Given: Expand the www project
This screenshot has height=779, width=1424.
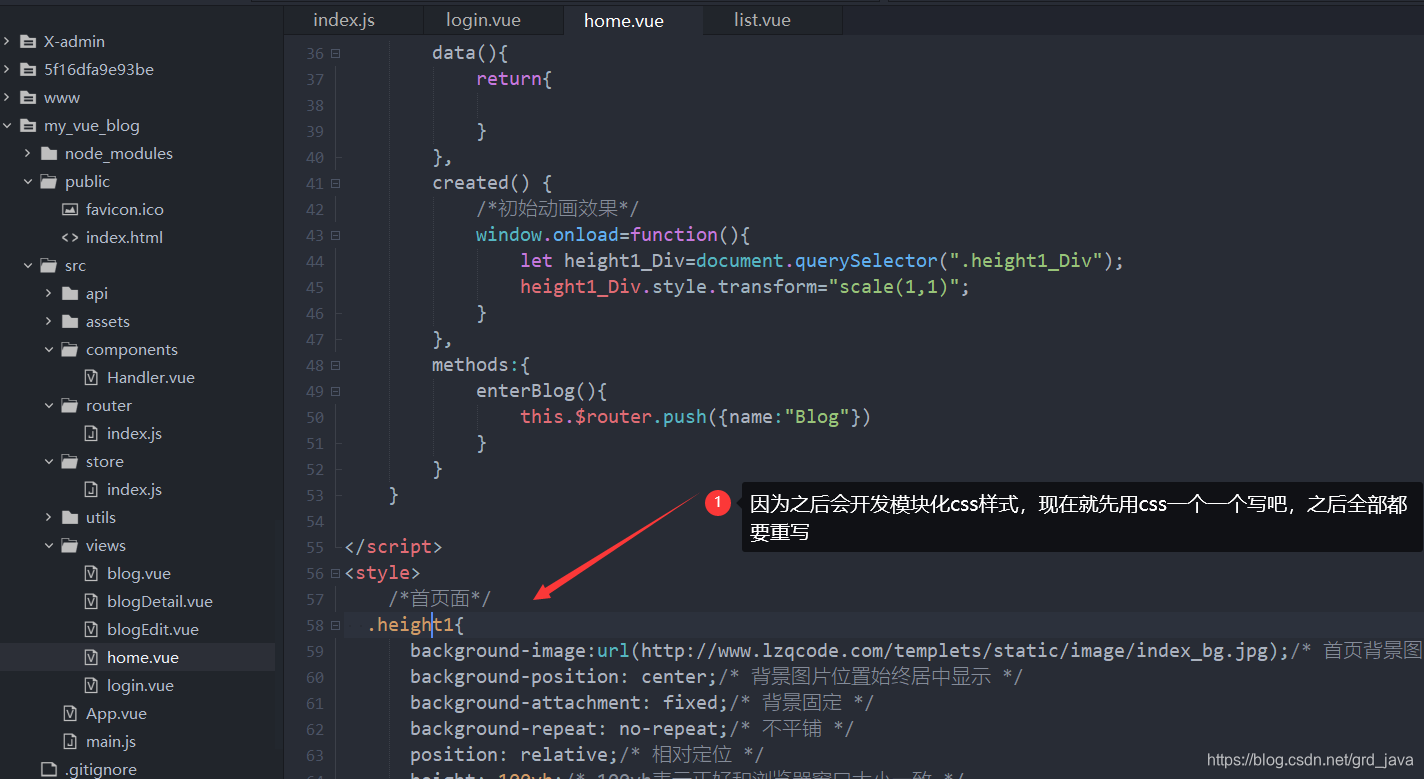Looking at the screenshot, I should click(x=7, y=98).
